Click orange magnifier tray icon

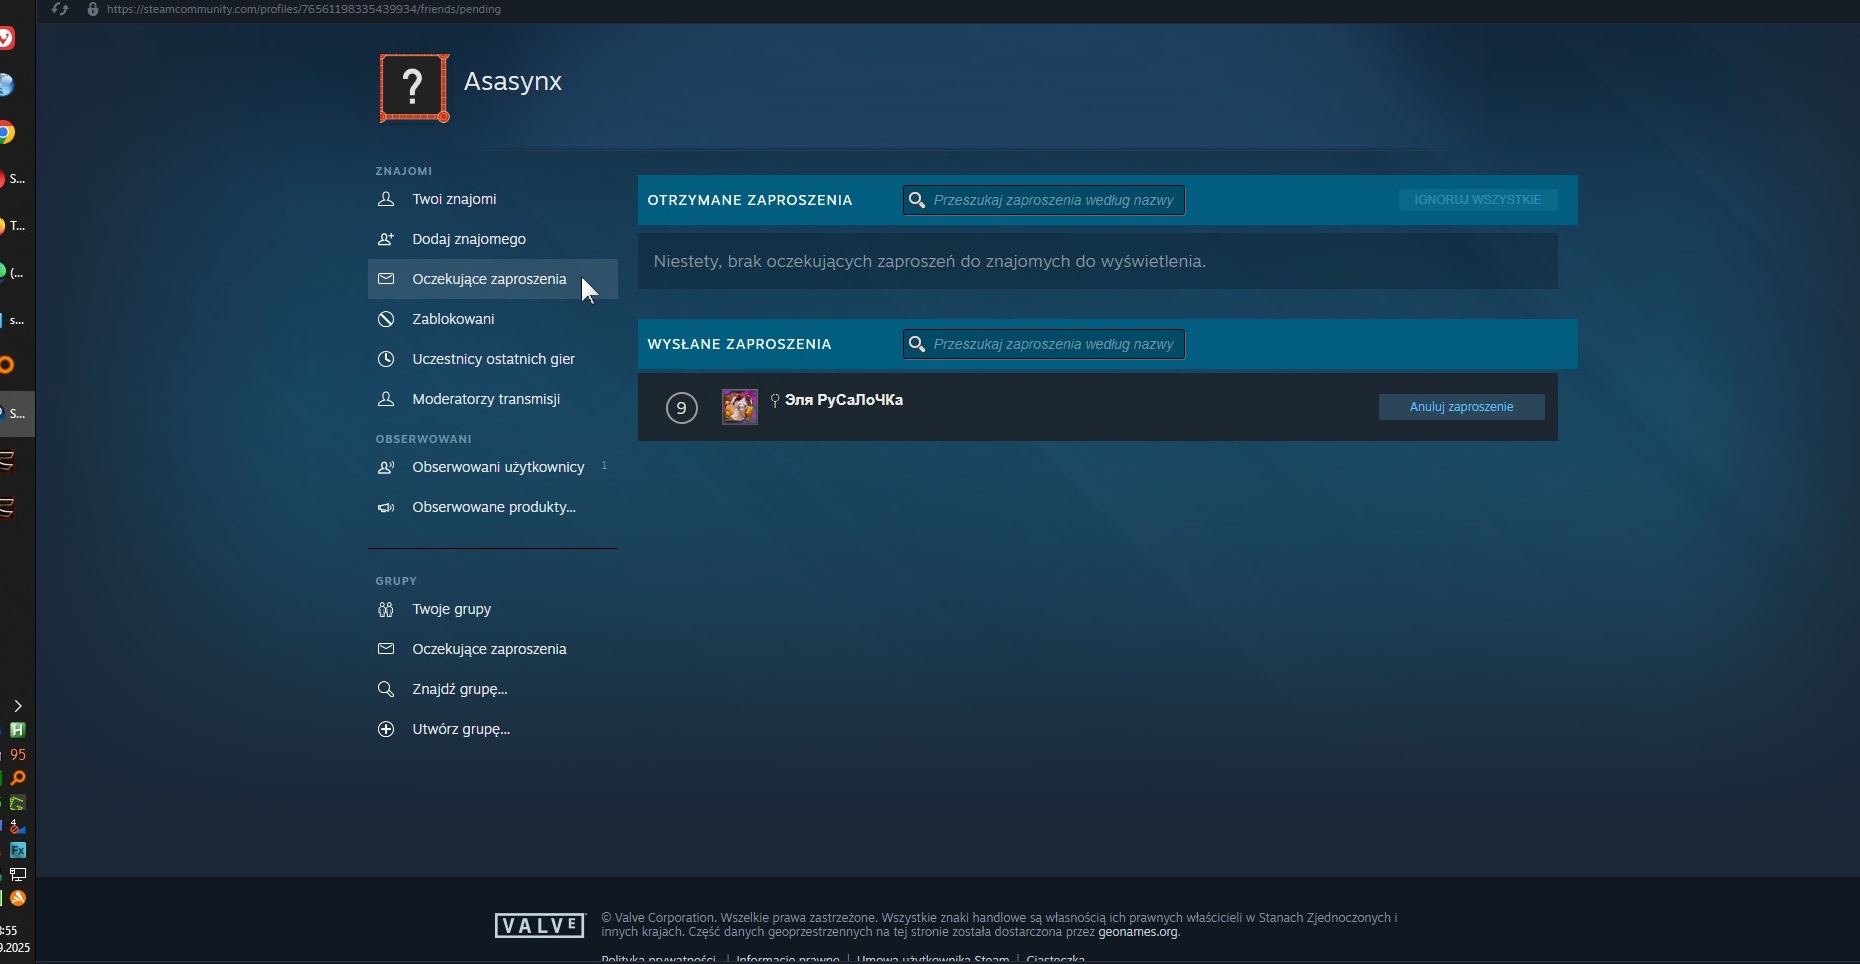(x=18, y=778)
